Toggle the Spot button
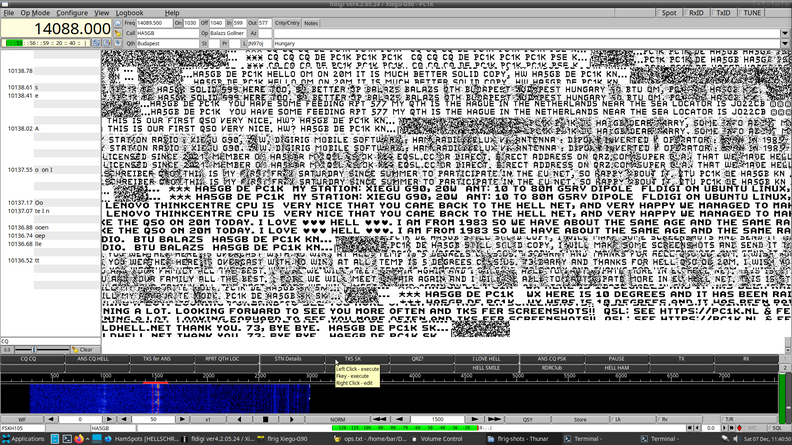 [x=669, y=13]
